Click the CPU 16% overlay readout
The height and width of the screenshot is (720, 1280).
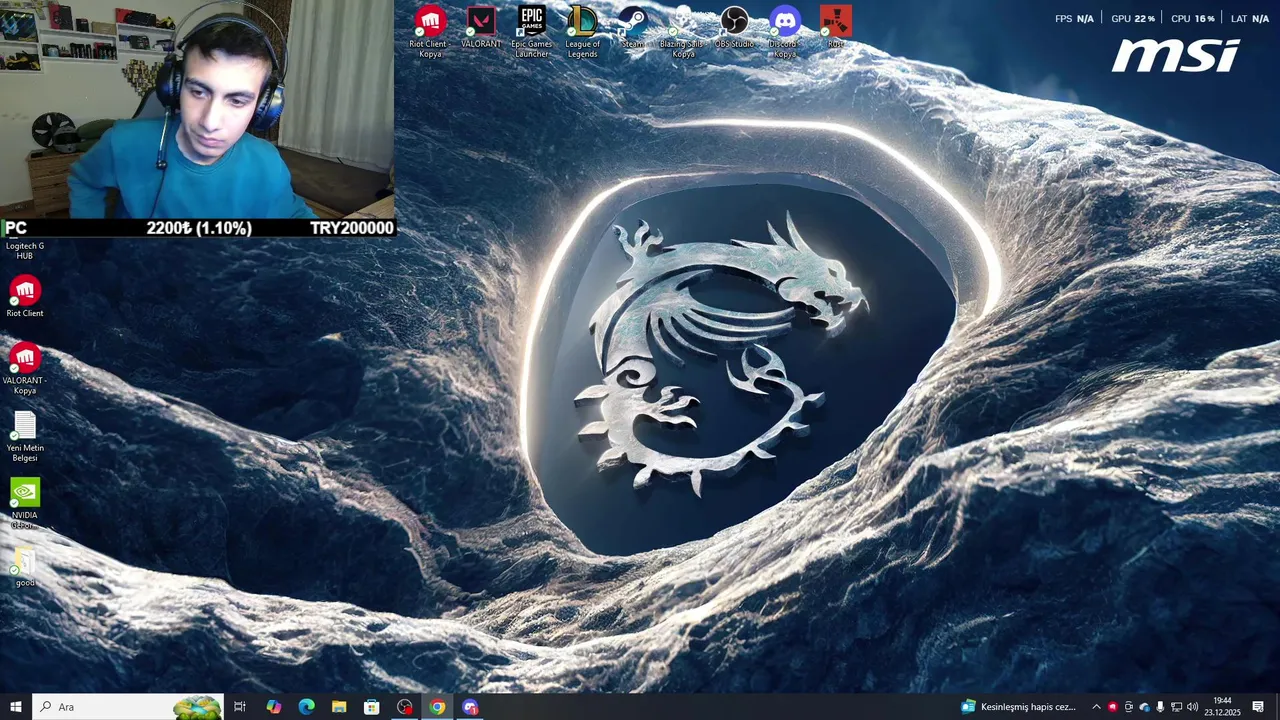pos(1193,18)
